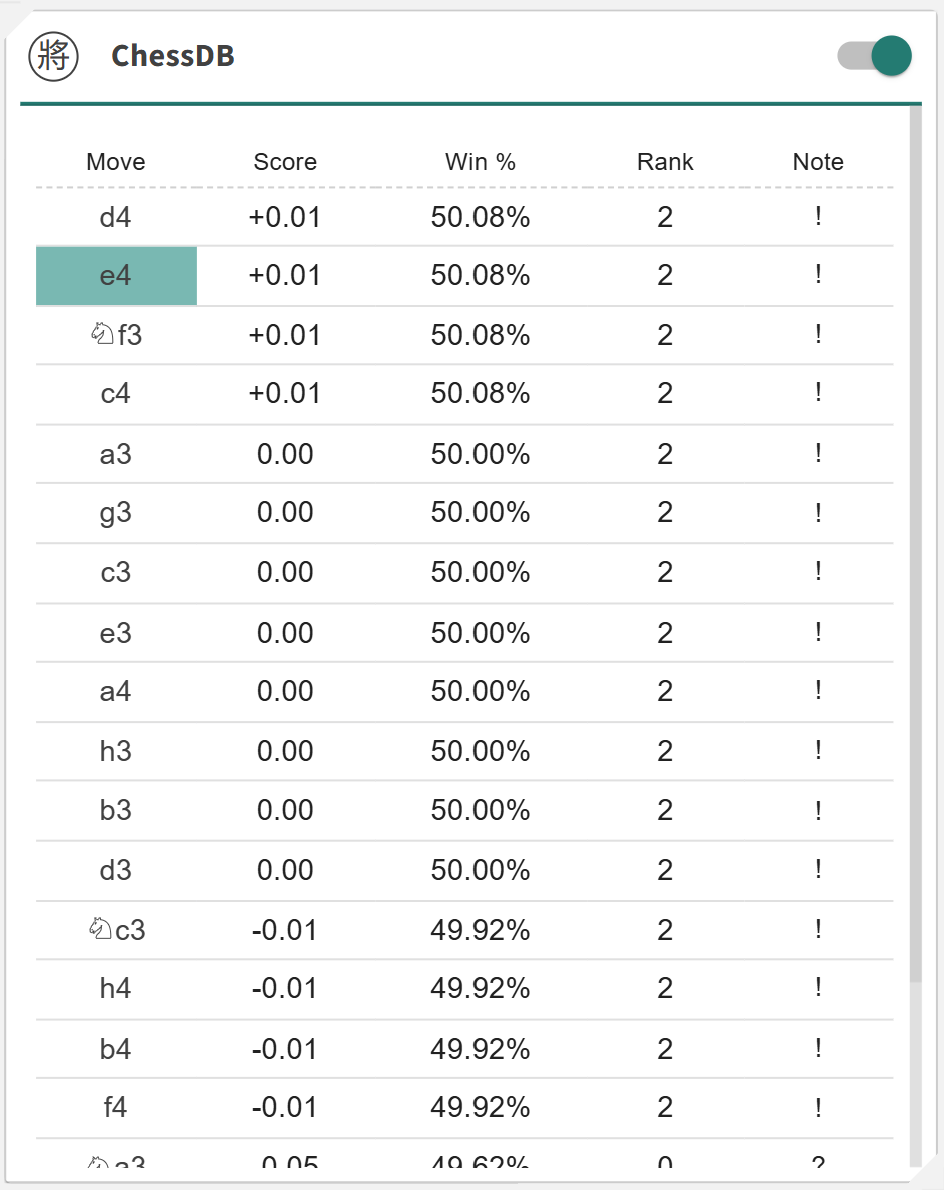Choose the knight f3 move
Screen dimensions: 944x1190
pos(116,335)
